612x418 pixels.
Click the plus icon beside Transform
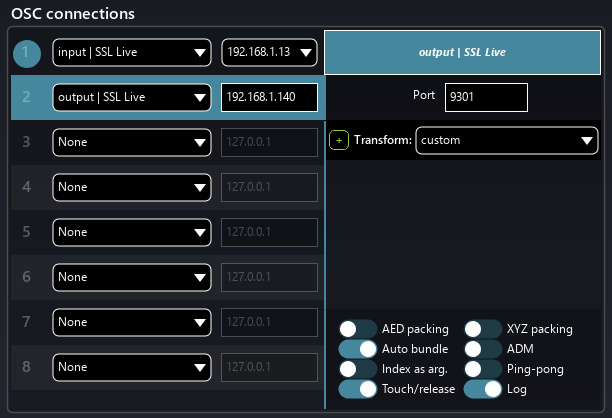coord(338,141)
